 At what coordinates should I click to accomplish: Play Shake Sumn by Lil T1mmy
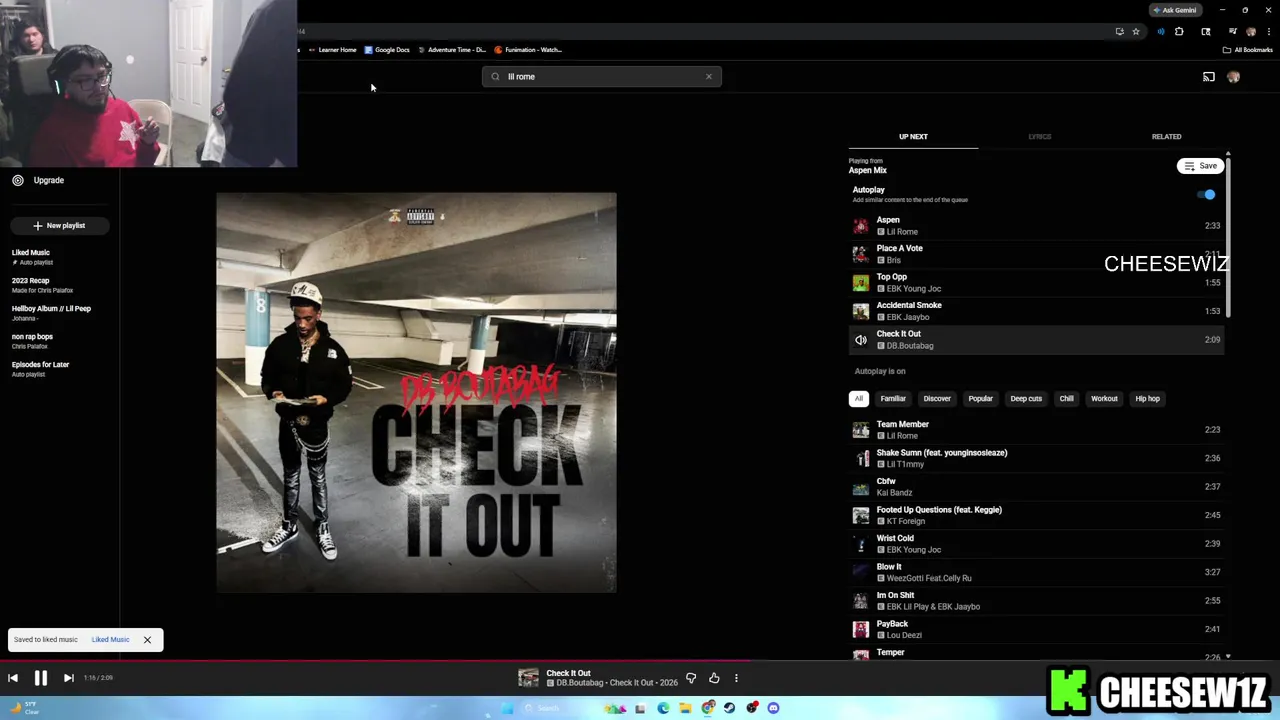pos(1036,458)
